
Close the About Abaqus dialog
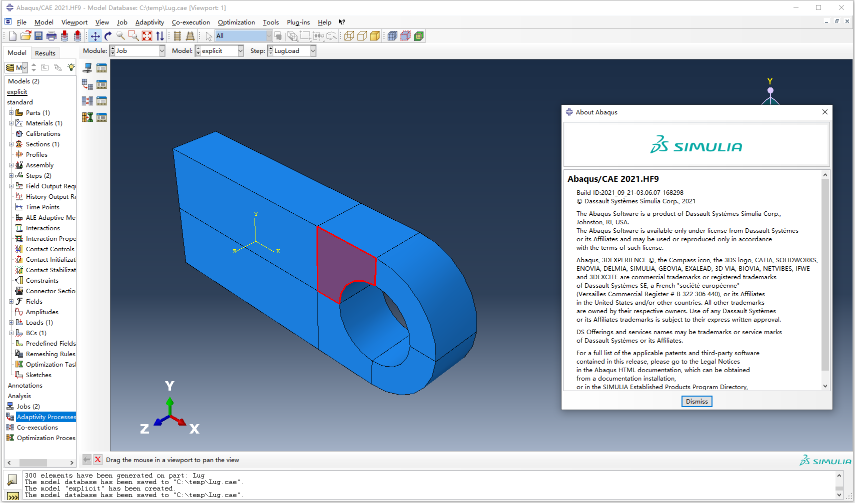[x=824, y=112]
